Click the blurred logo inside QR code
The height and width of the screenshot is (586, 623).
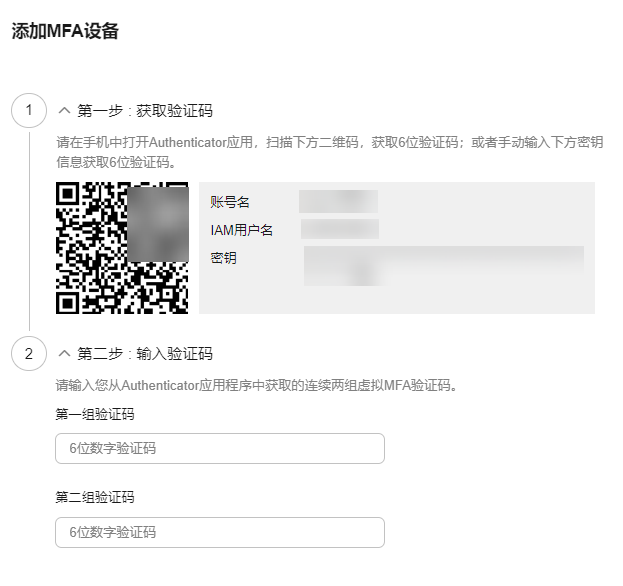[157, 222]
